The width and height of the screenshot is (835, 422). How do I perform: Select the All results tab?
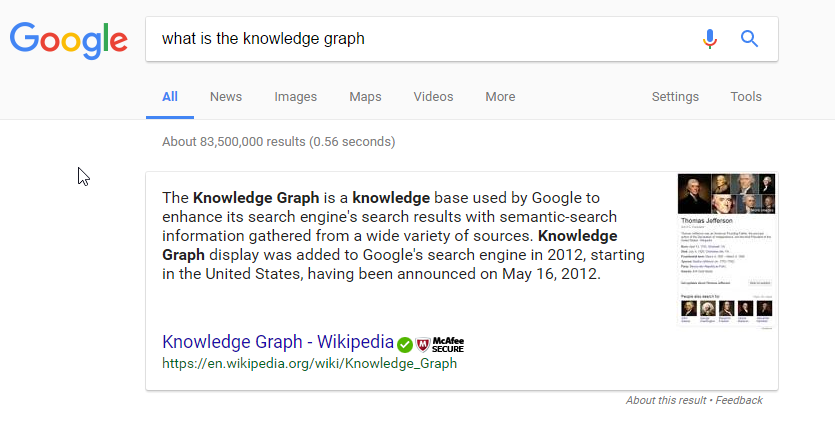click(170, 97)
